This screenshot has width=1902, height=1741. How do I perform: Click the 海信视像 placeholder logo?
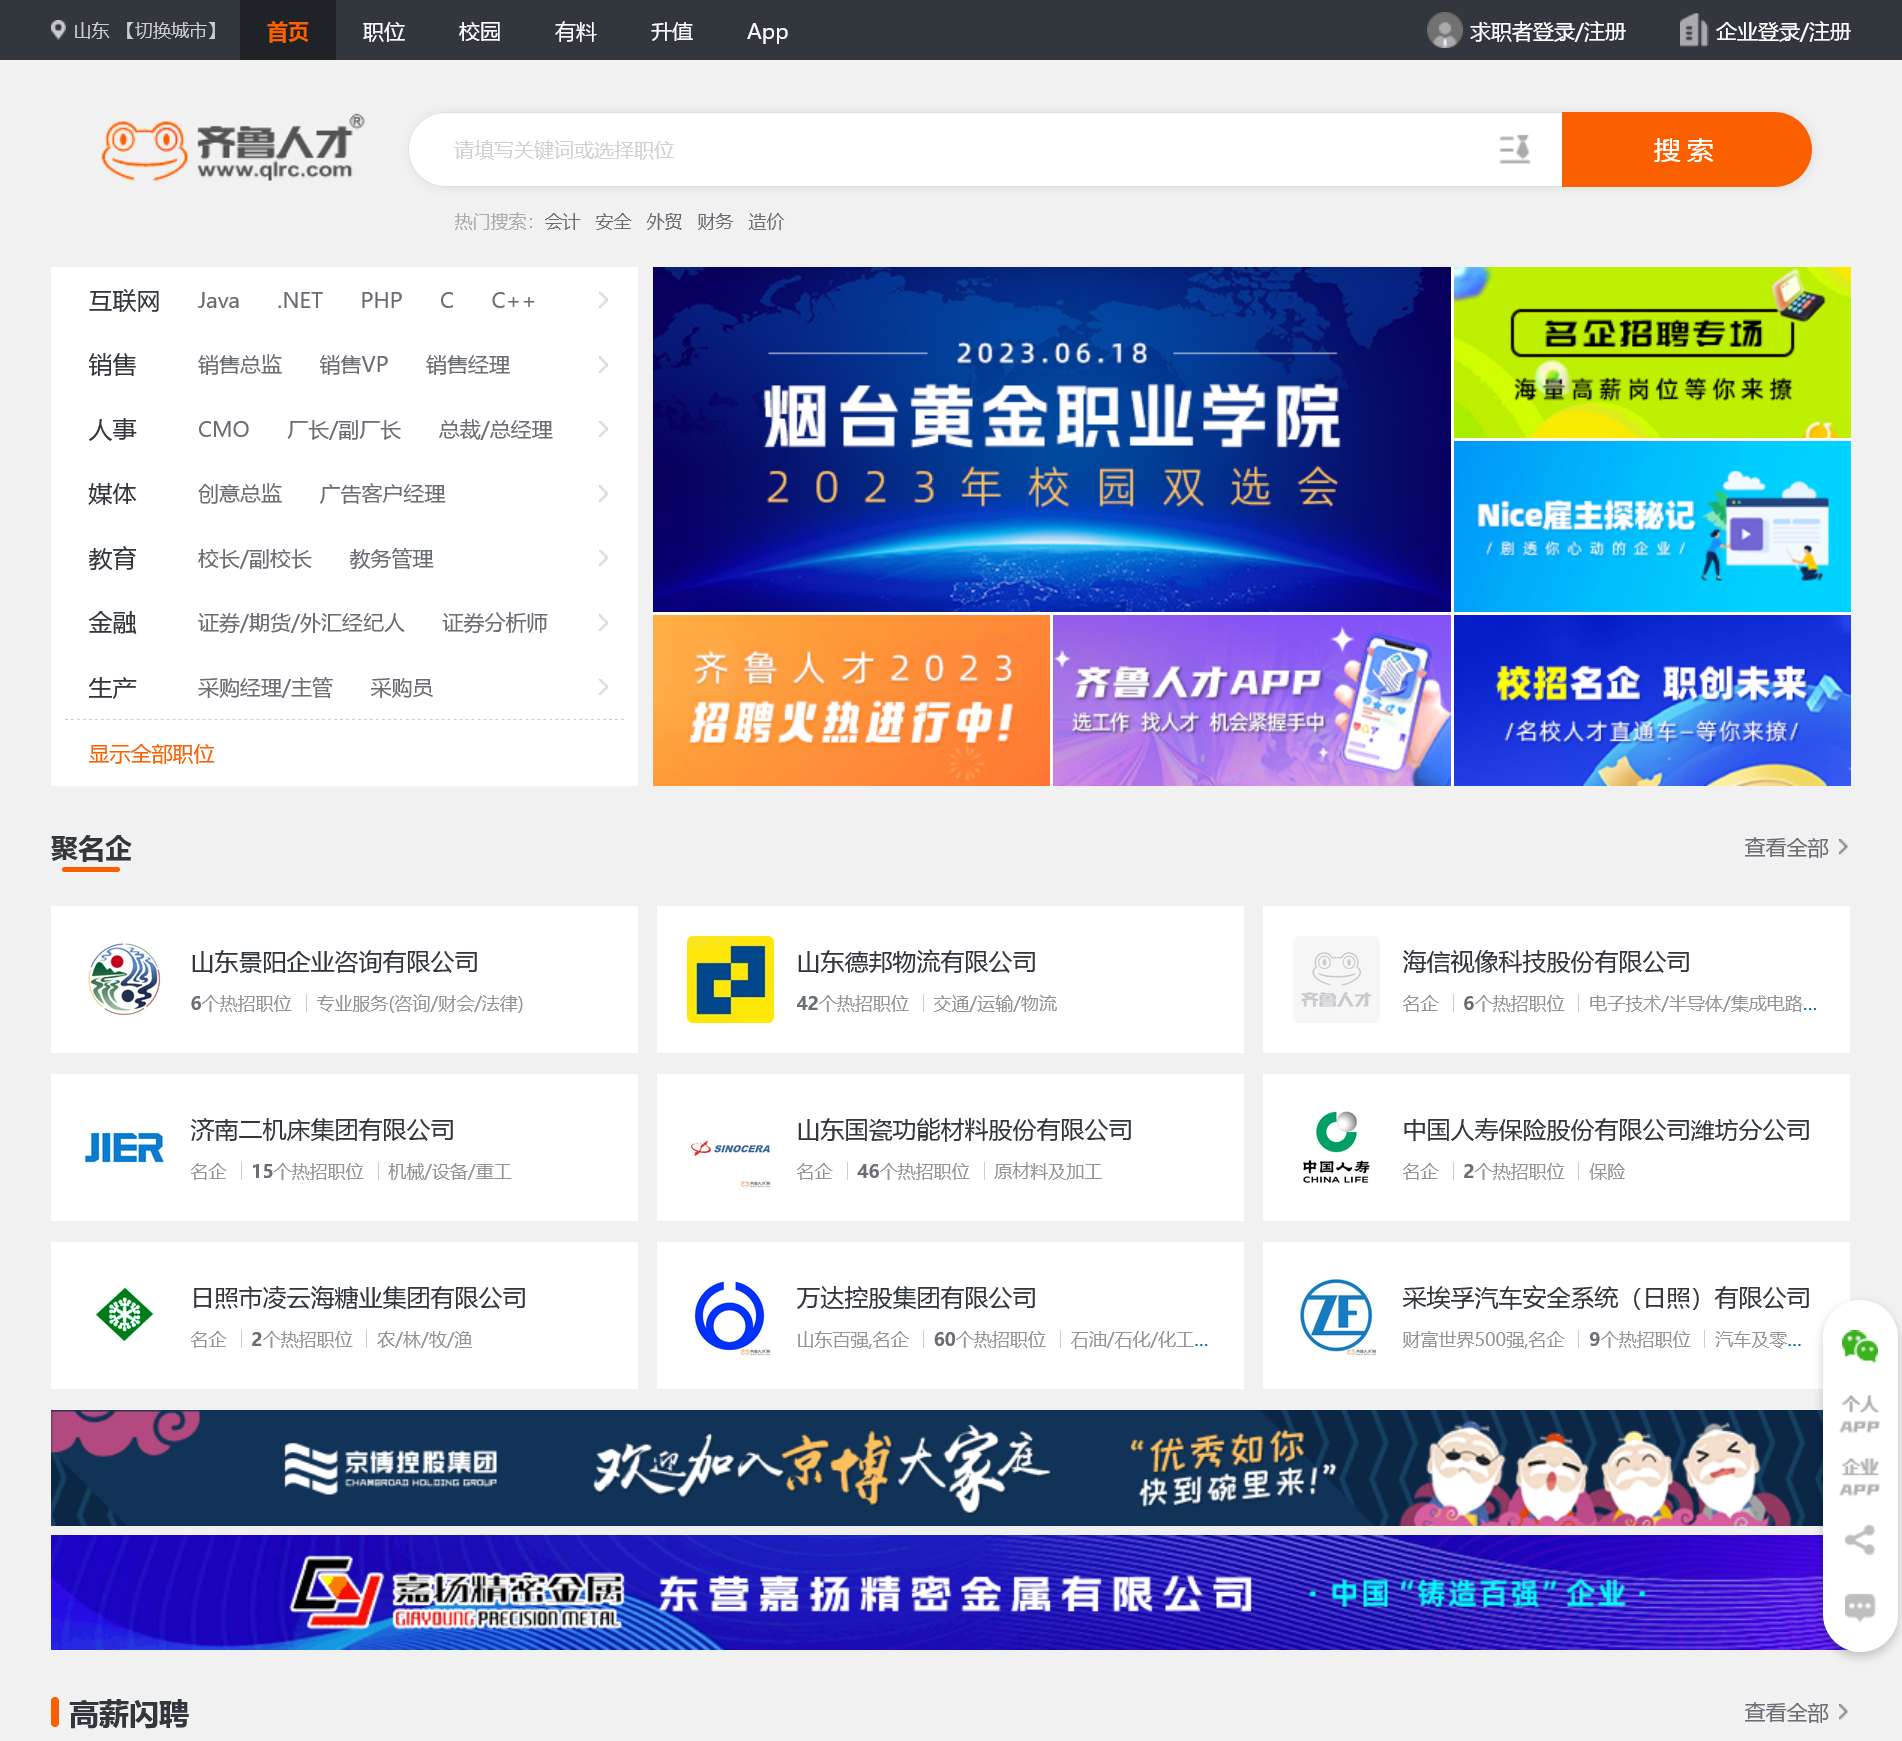click(x=1336, y=979)
